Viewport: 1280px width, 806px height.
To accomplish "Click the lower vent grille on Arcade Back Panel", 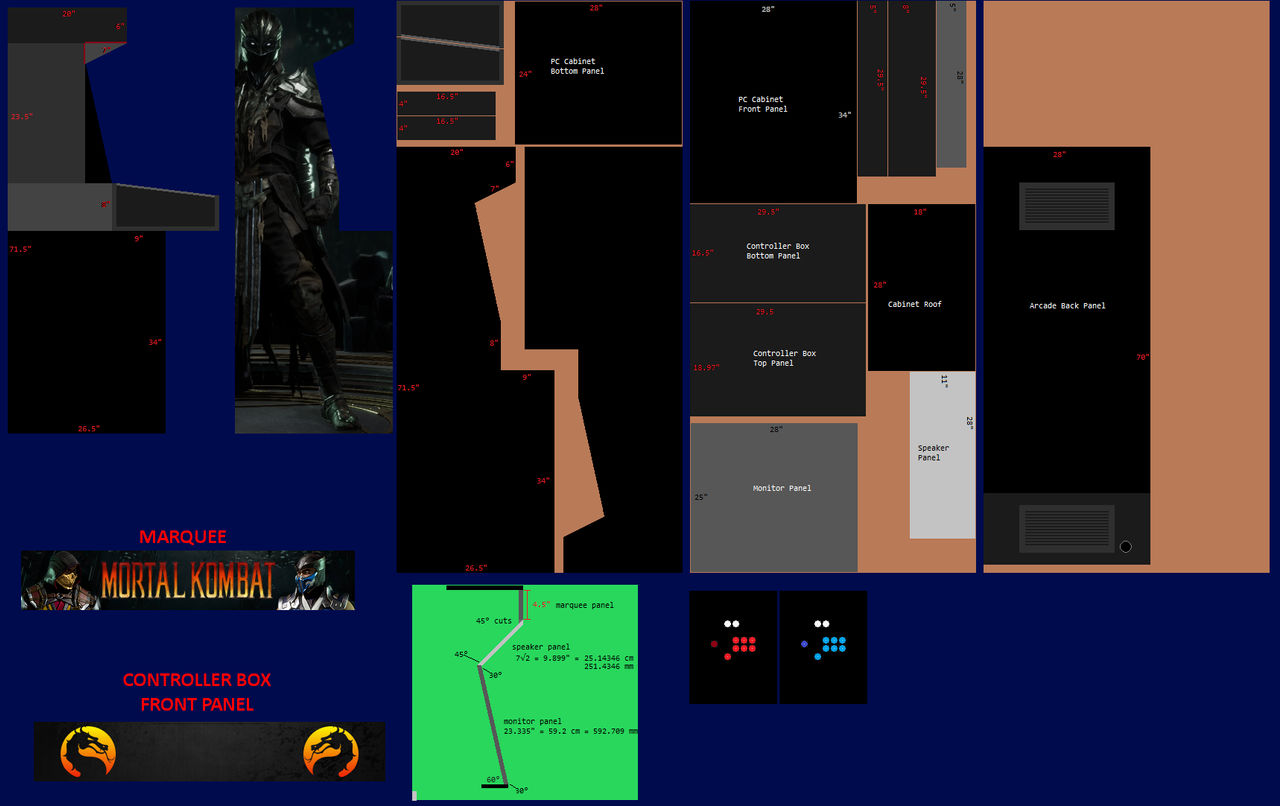I will pos(1066,529).
